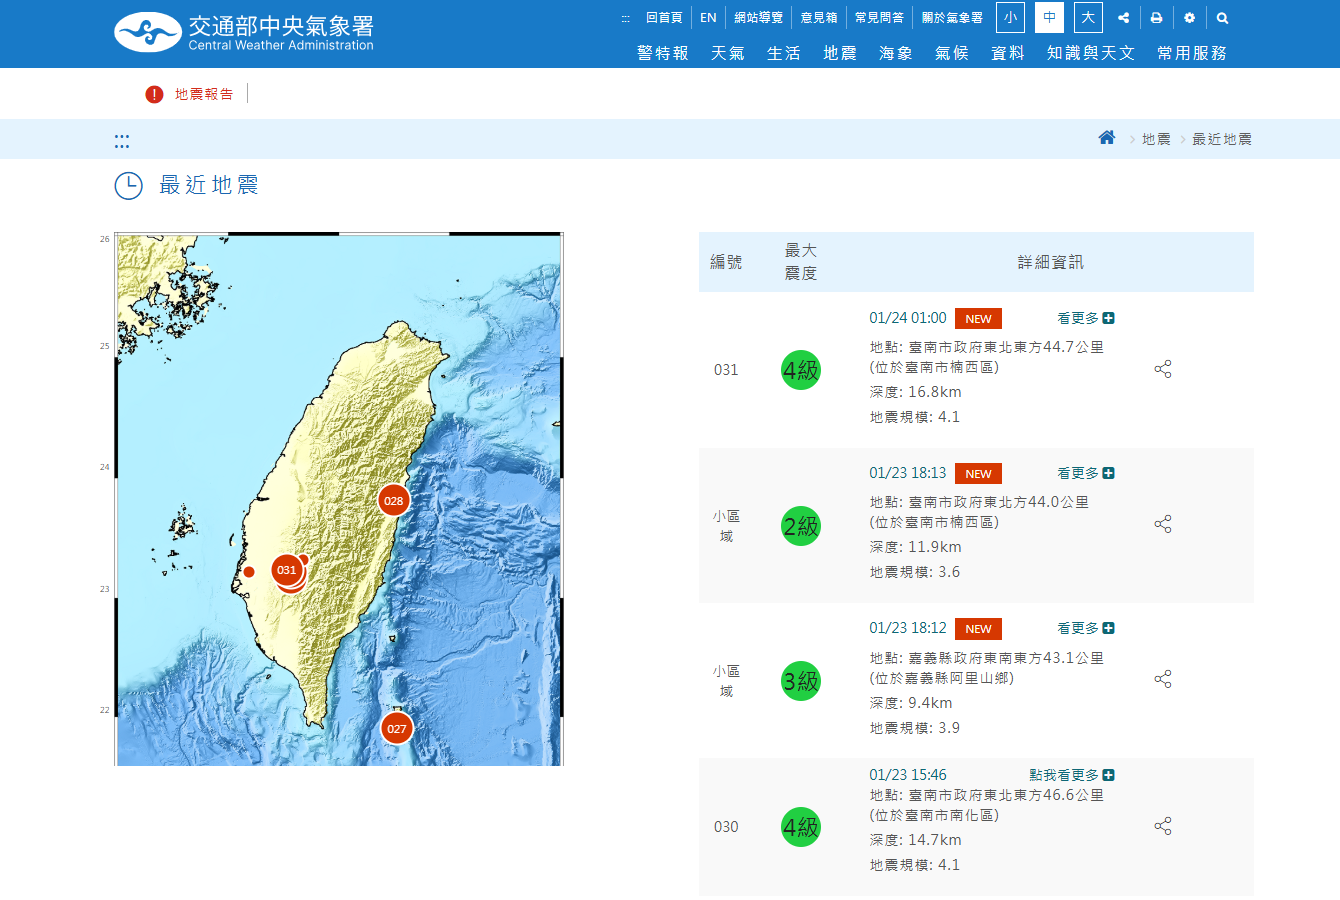Screen dimensions: 1340x900
Task: Open settings gear icon in the header
Action: click(x=1189, y=18)
